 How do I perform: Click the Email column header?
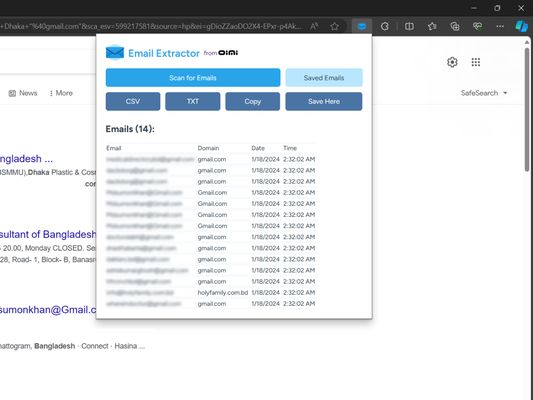click(x=114, y=148)
